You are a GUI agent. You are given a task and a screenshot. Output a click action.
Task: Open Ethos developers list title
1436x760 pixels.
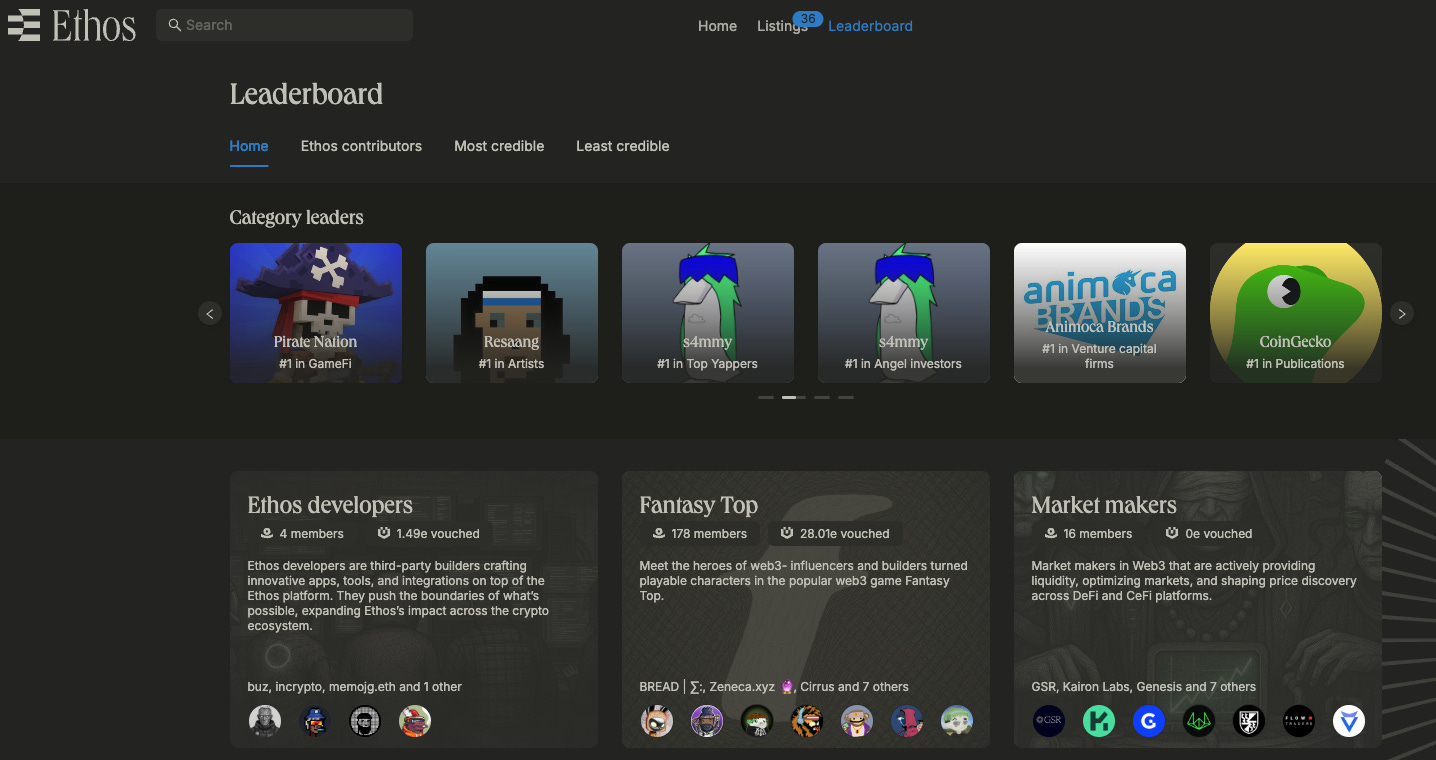pos(330,505)
